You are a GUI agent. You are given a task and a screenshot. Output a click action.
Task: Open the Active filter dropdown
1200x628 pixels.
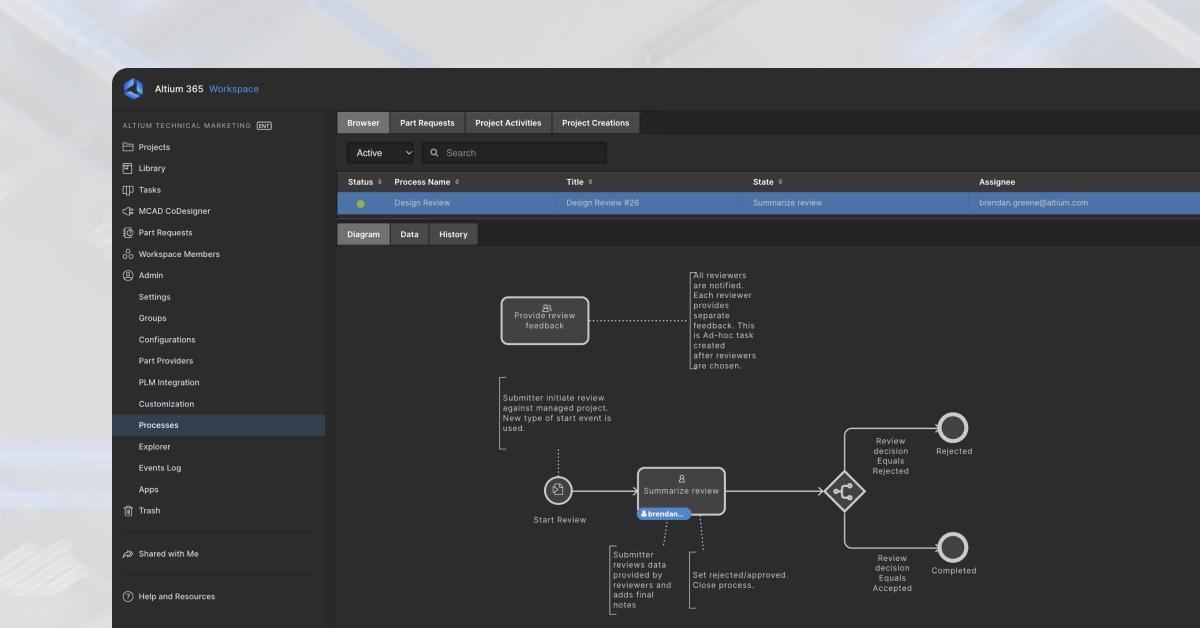(380, 153)
